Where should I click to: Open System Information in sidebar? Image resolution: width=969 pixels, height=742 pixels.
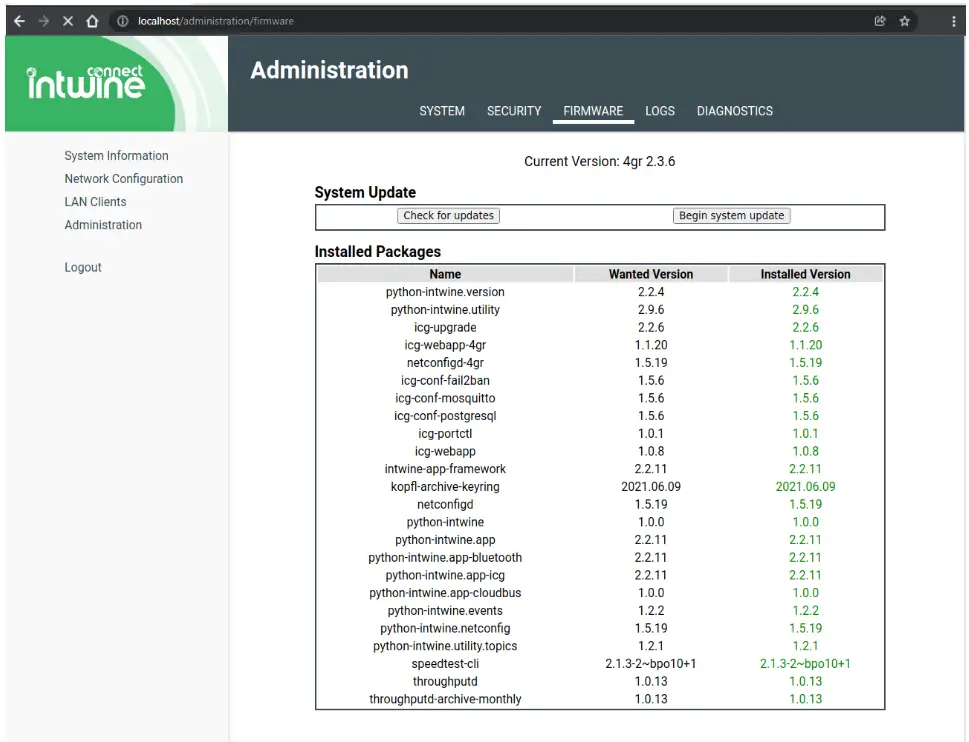tap(116, 156)
